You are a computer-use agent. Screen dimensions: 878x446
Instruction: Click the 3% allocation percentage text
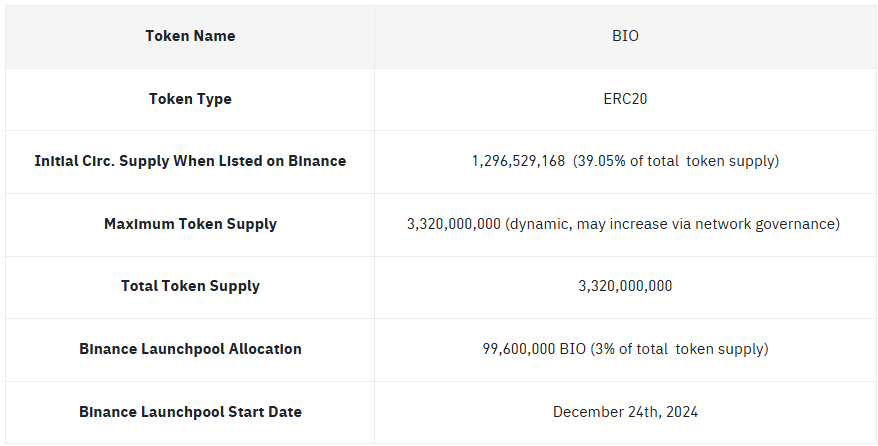603,349
